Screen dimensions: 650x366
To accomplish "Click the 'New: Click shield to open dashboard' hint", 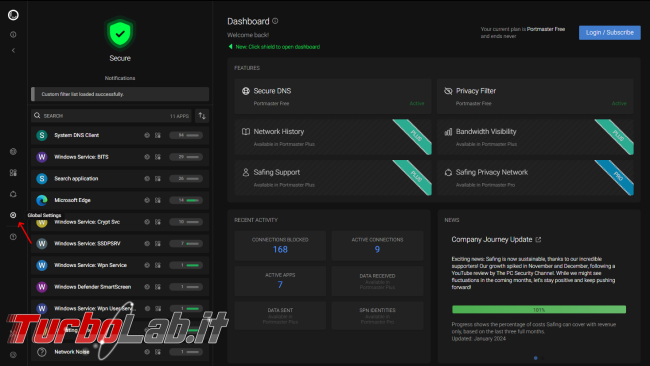I will tap(274, 47).
